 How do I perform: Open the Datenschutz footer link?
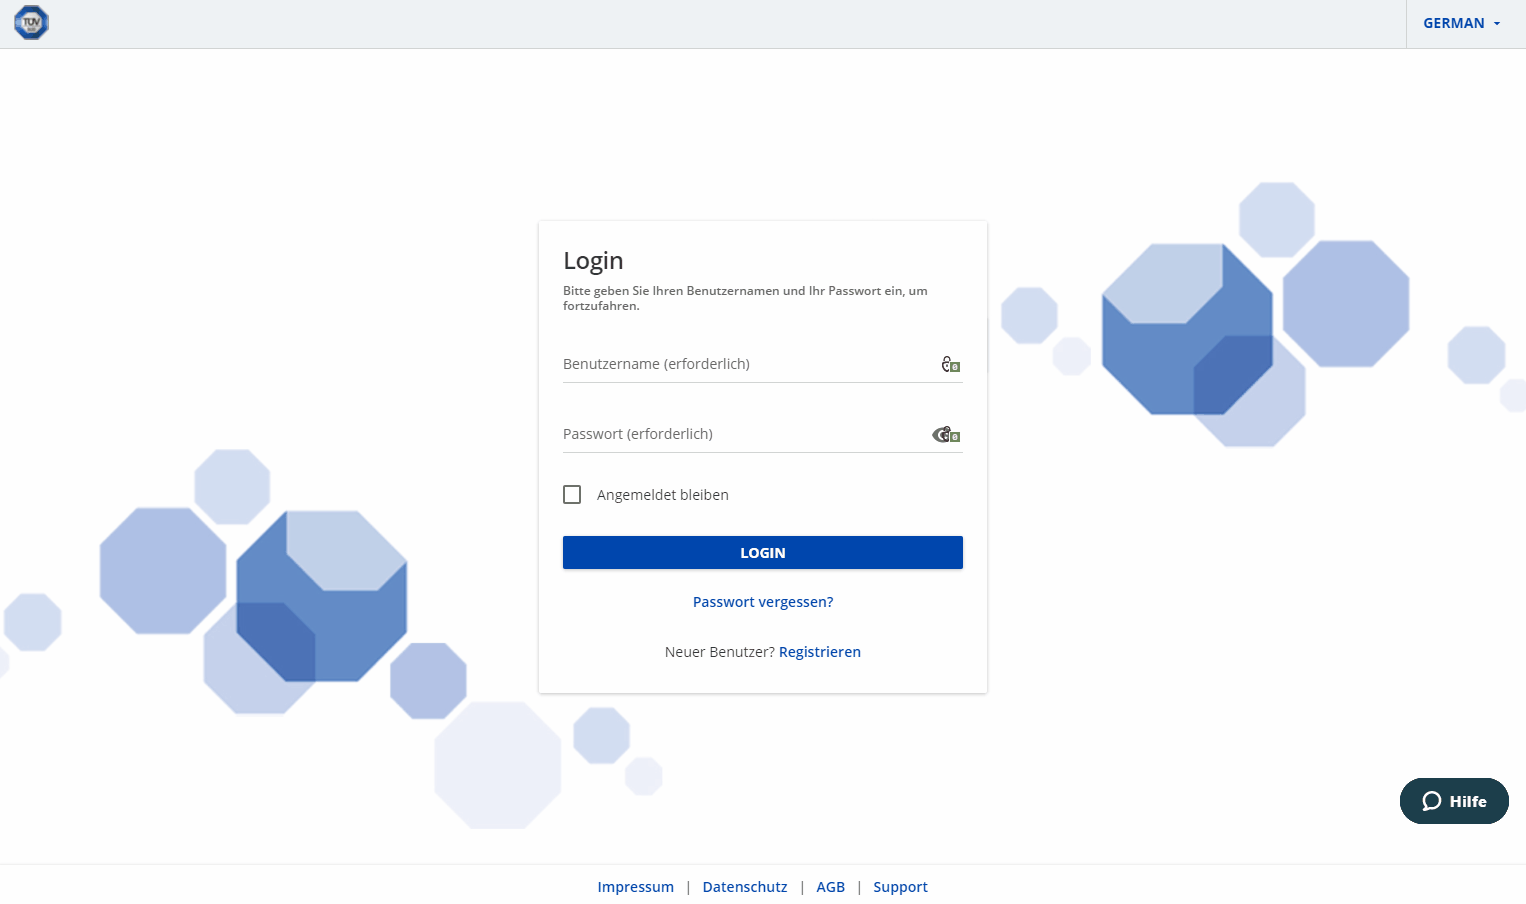coord(744,887)
